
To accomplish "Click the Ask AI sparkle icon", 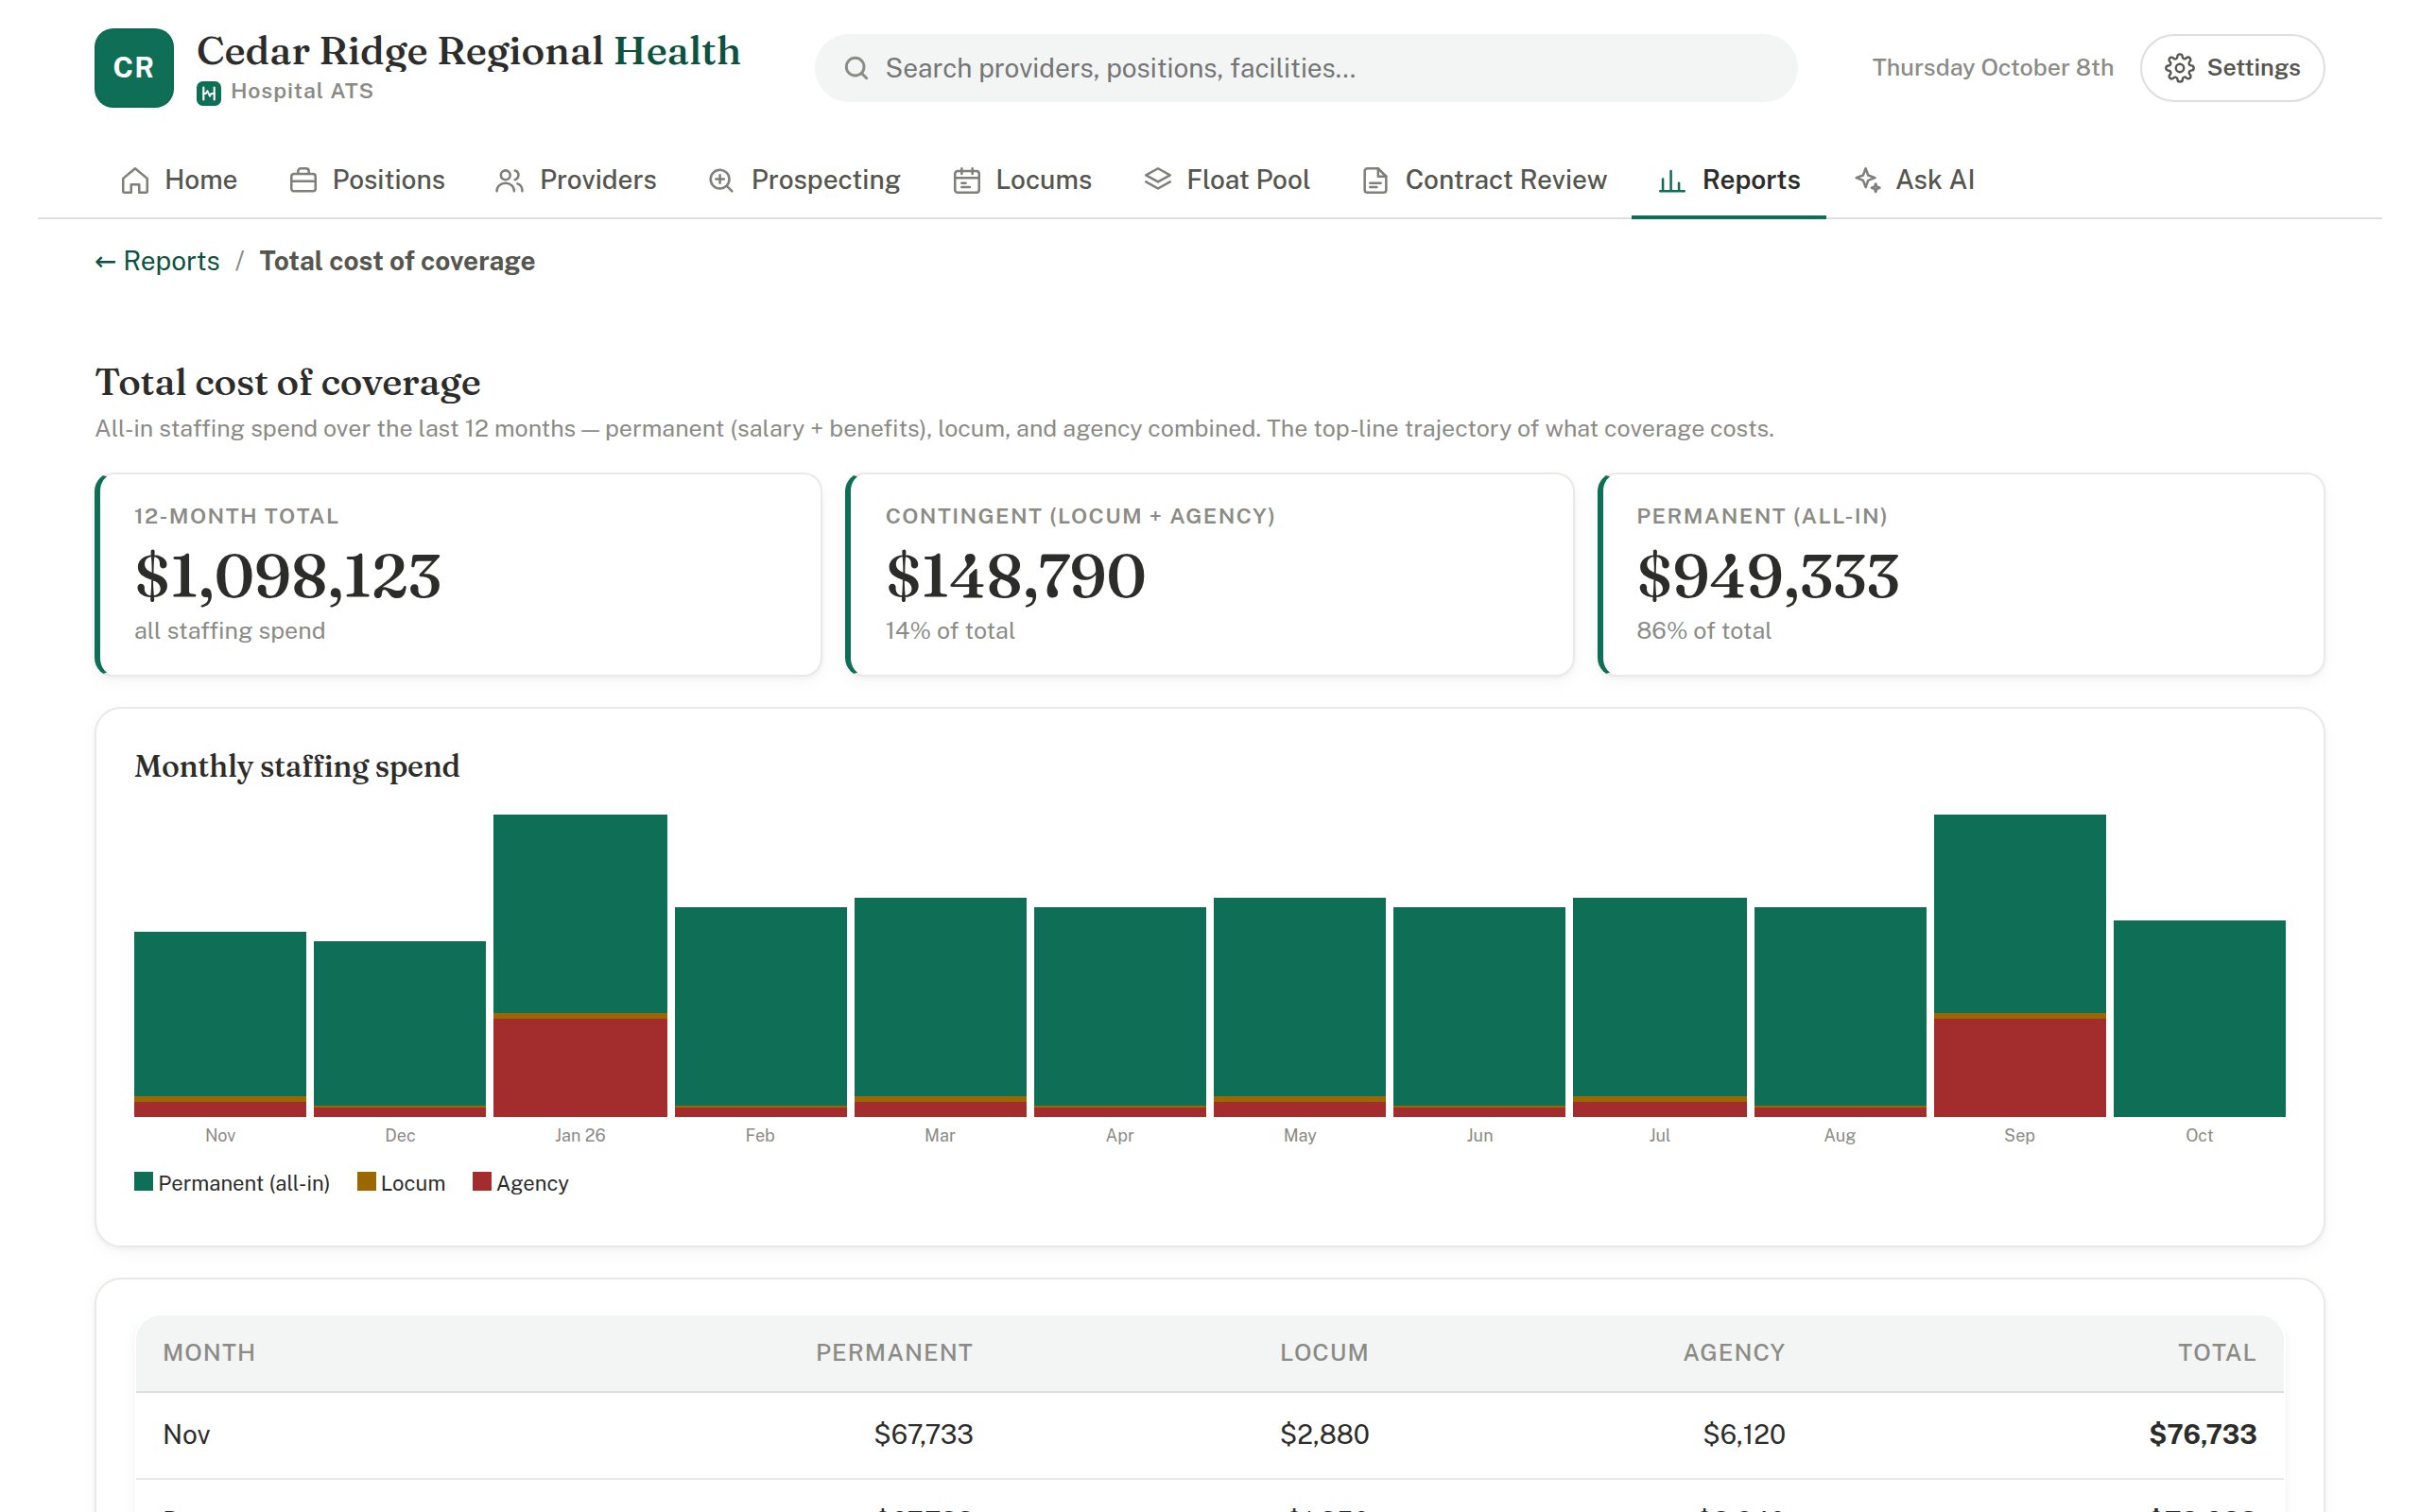I will [1867, 180].
